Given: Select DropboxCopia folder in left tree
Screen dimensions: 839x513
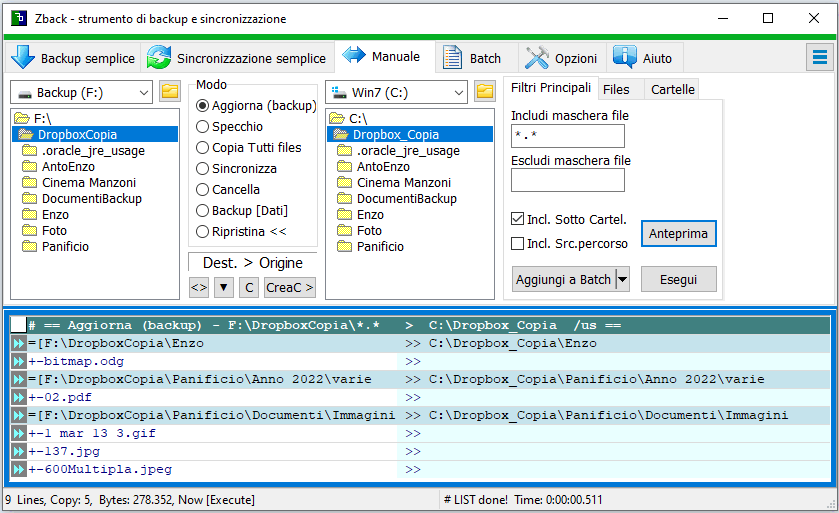Looking at the screenshot, I should [95, 134].
